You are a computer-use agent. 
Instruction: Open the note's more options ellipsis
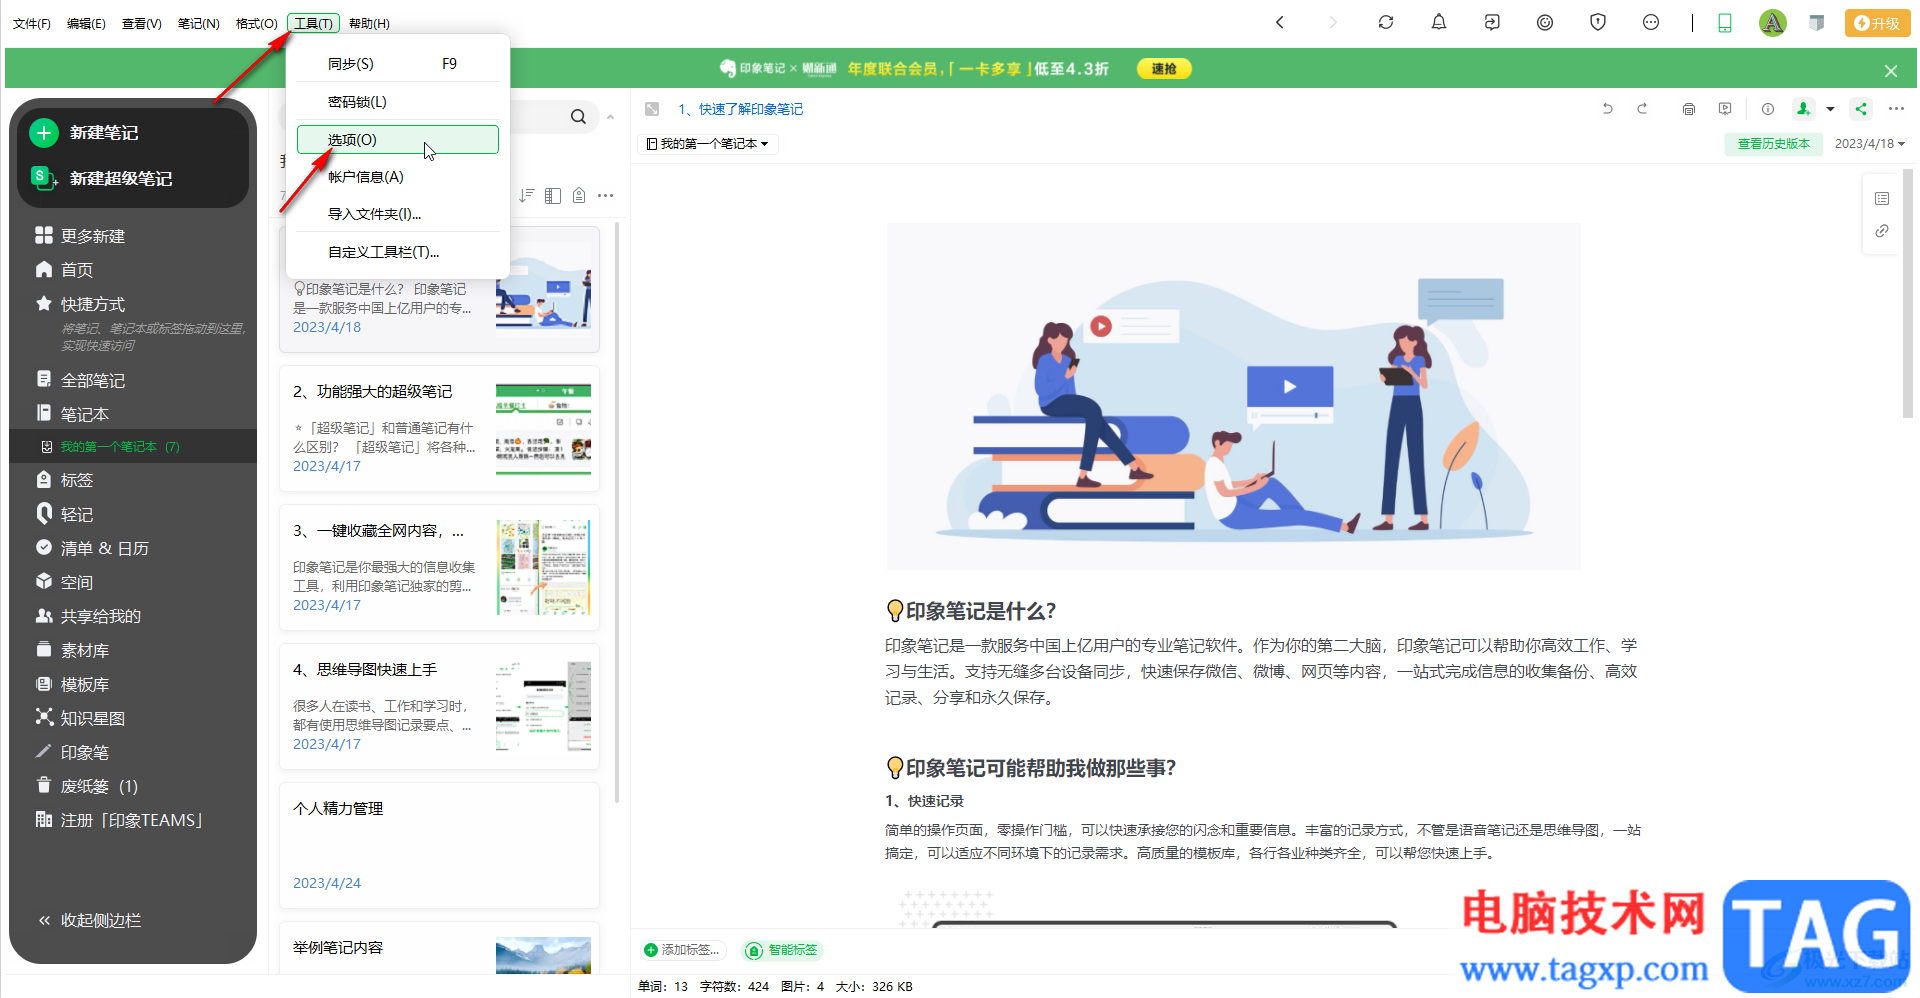[x=1896, y=109]
